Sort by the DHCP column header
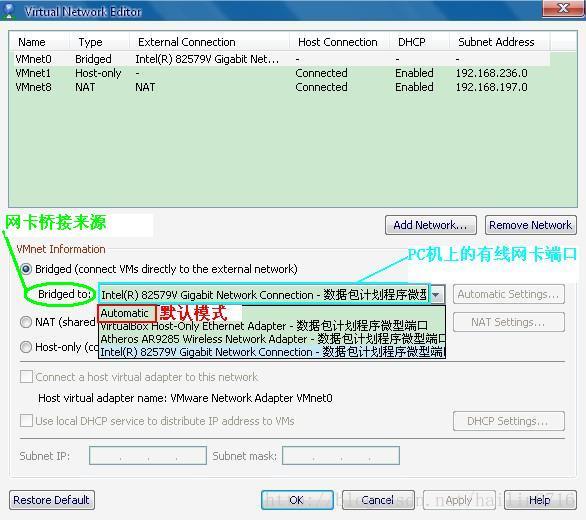586x520 pixels. [x=419, y=42]
